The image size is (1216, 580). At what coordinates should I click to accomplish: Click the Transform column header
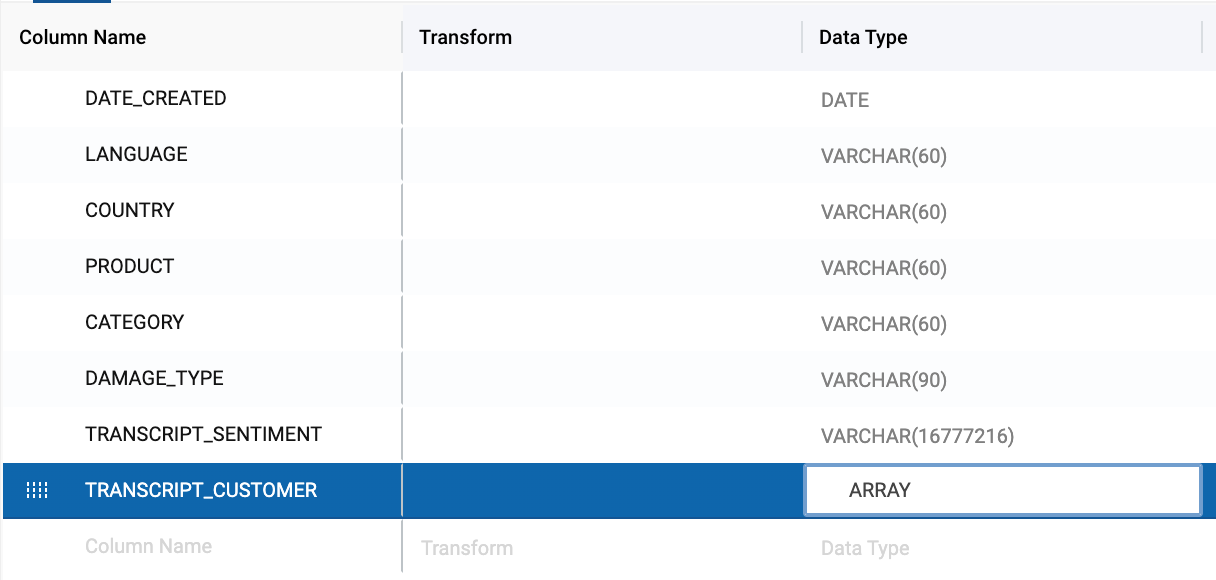(x=466, y=37)
